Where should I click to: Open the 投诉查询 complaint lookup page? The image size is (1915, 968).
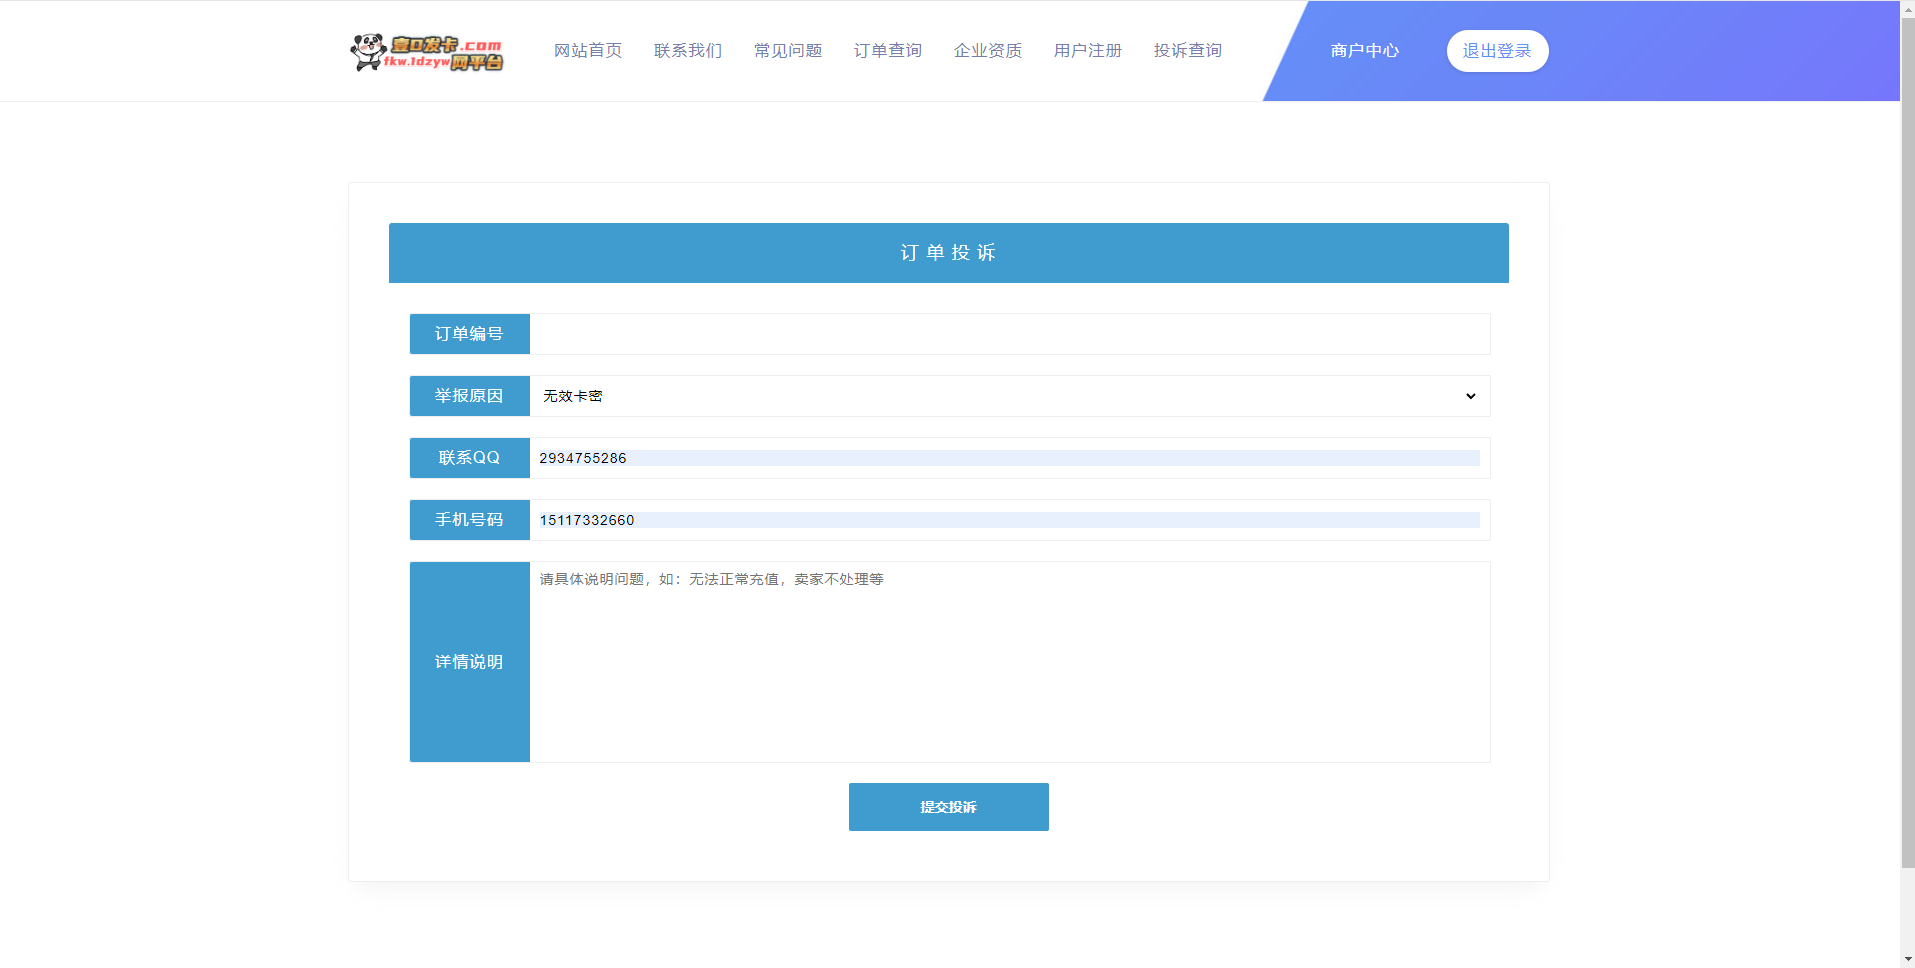click(x=1188, y=50)
